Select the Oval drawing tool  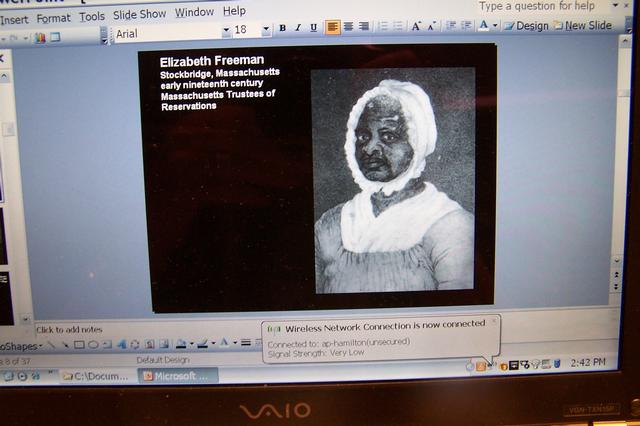[x=93, y=345]
